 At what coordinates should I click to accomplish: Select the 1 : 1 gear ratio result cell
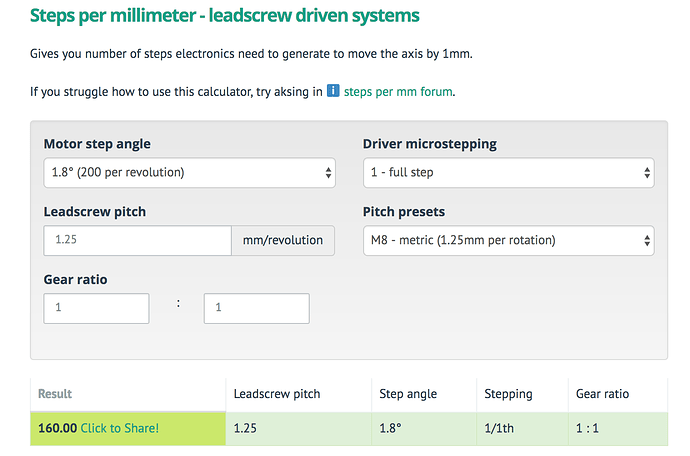590,428
